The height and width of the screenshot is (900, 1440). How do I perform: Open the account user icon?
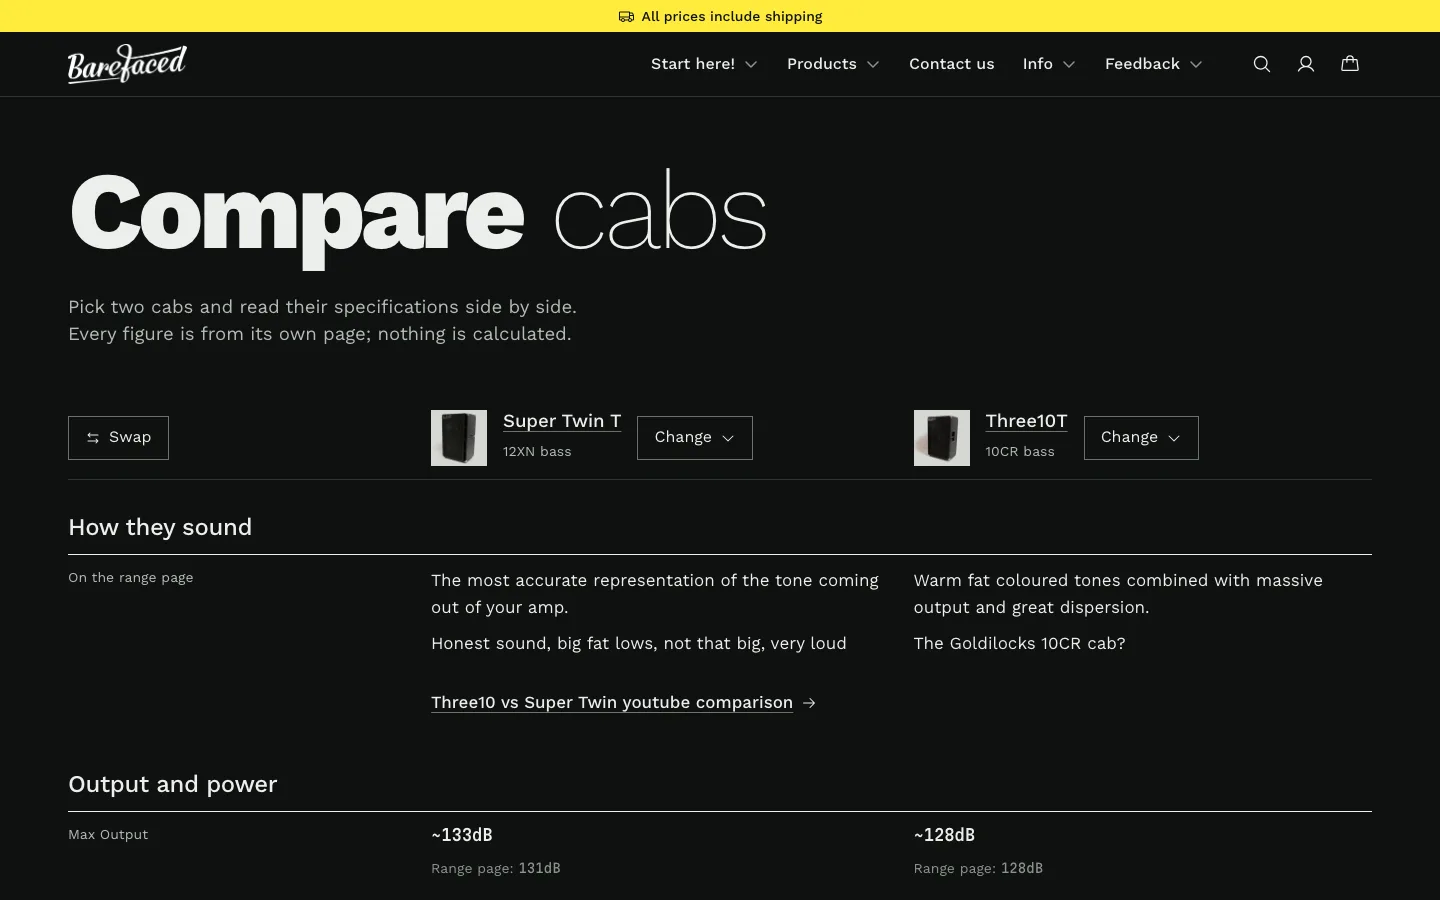point(1306,64)
